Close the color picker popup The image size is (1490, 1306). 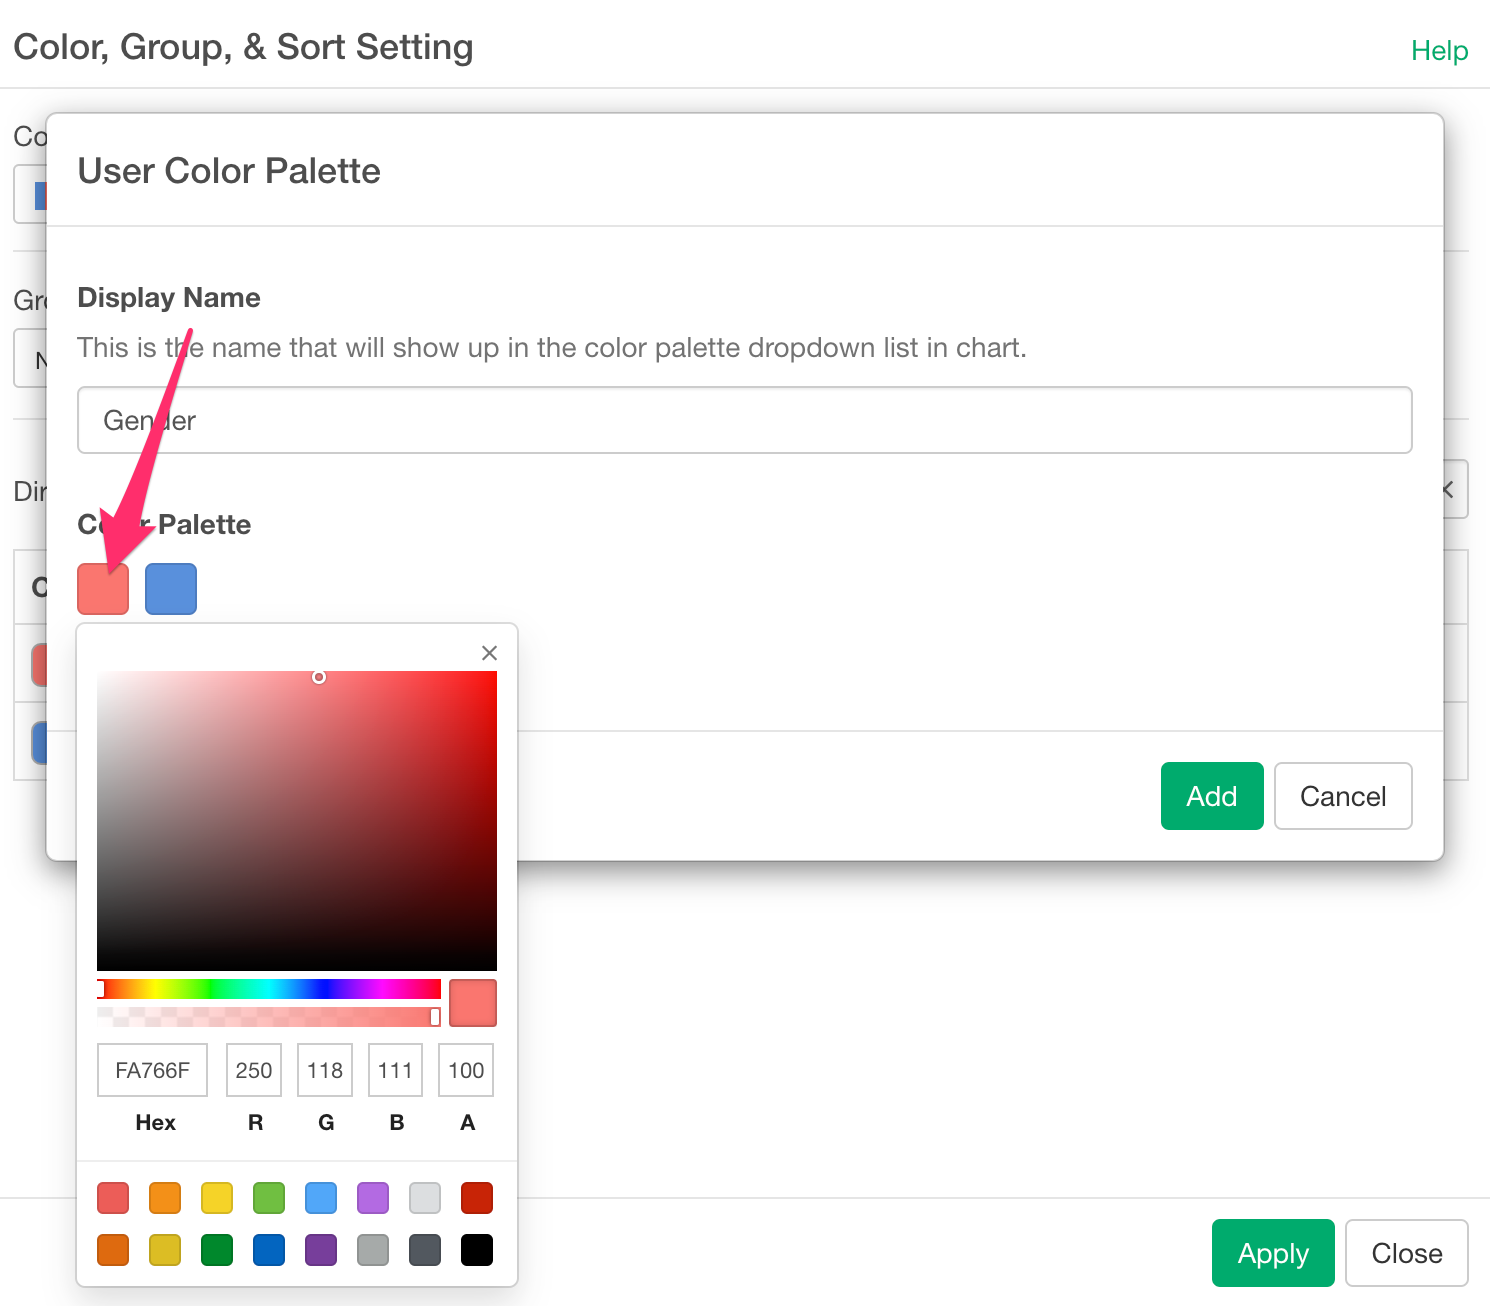[x=489, y=653]
